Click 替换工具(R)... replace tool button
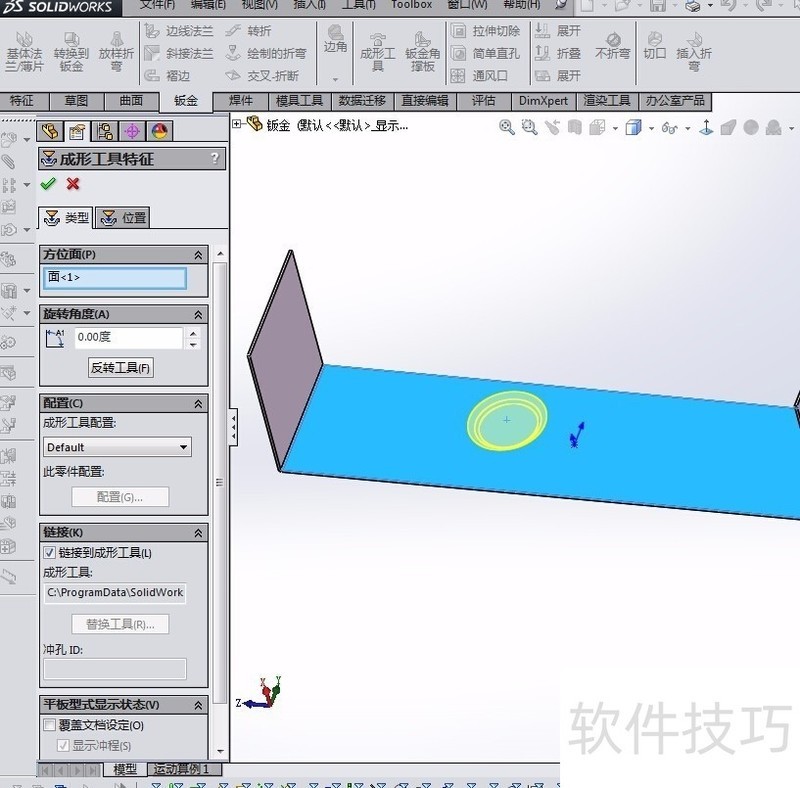 tap(120, 624)
